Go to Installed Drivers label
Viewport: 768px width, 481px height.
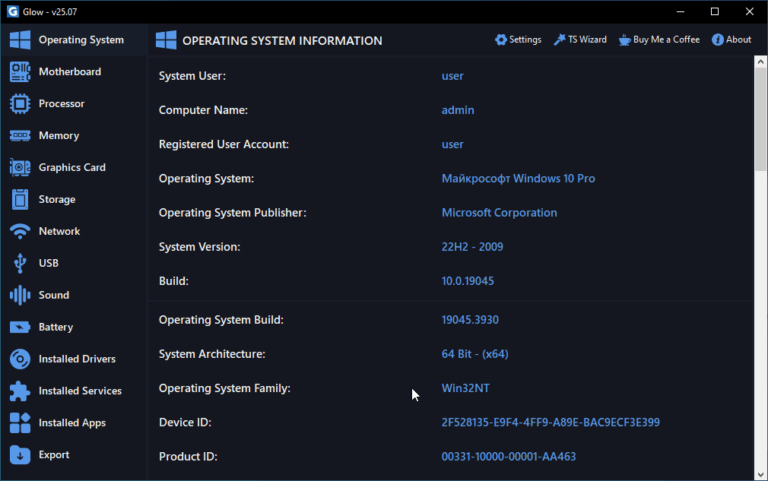pos(77,359)
